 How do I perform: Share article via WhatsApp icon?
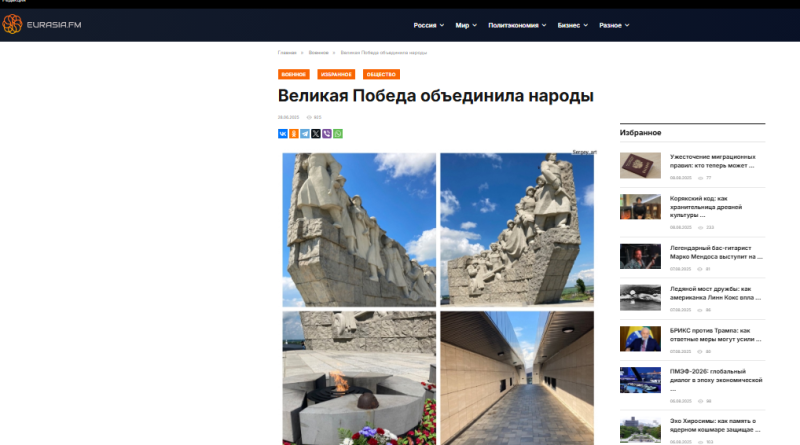coord(338,134)
